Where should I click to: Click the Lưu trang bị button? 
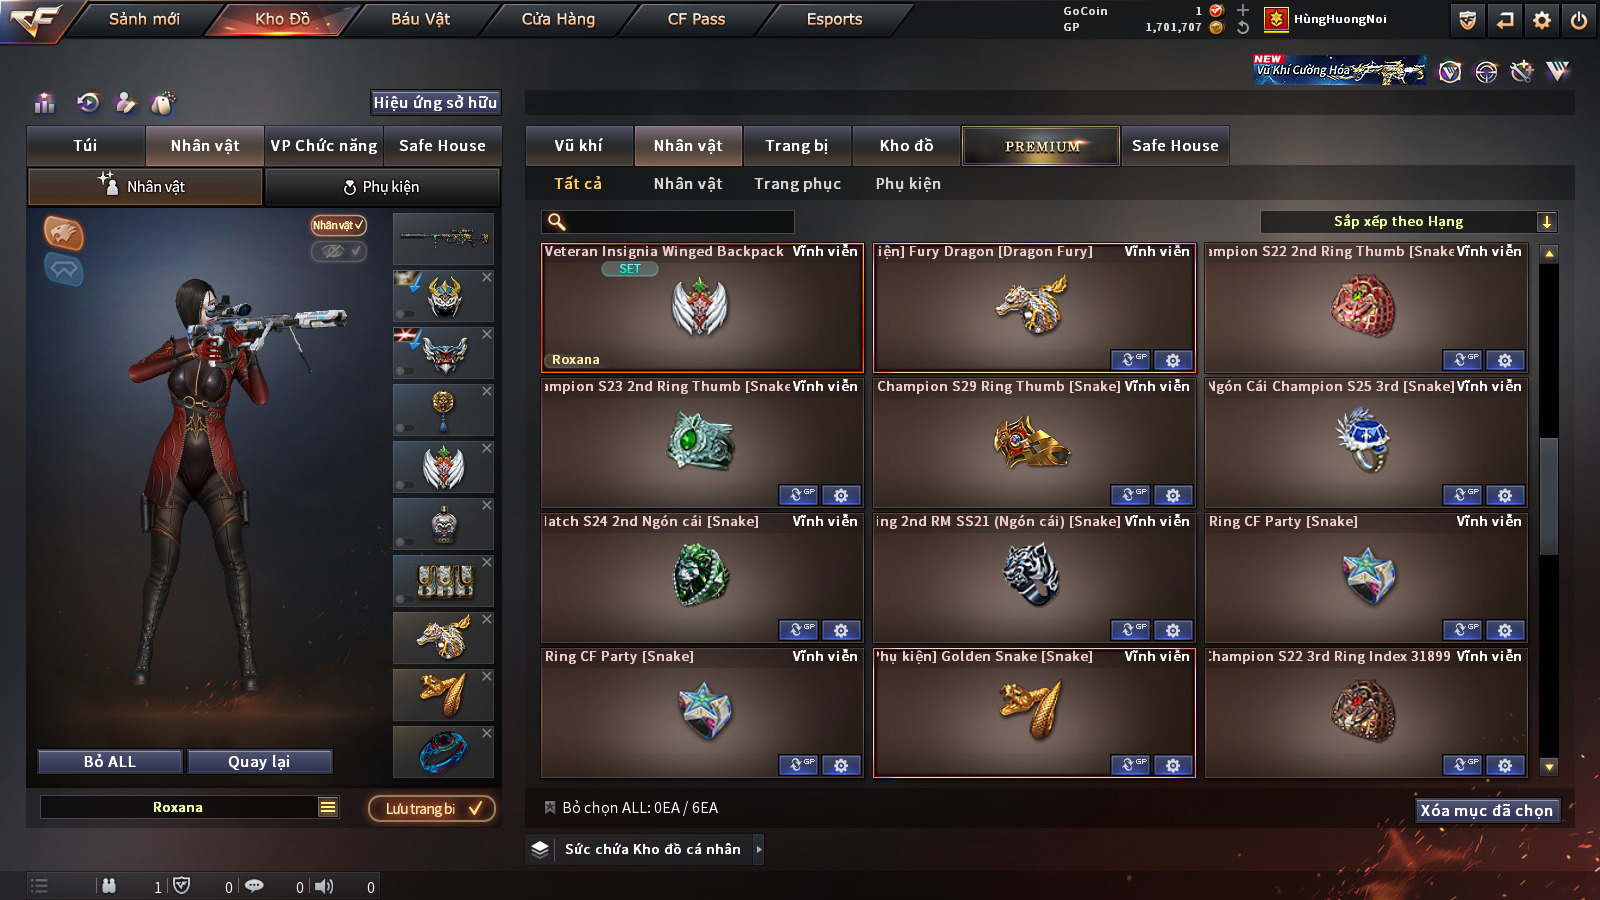[432, 808]
